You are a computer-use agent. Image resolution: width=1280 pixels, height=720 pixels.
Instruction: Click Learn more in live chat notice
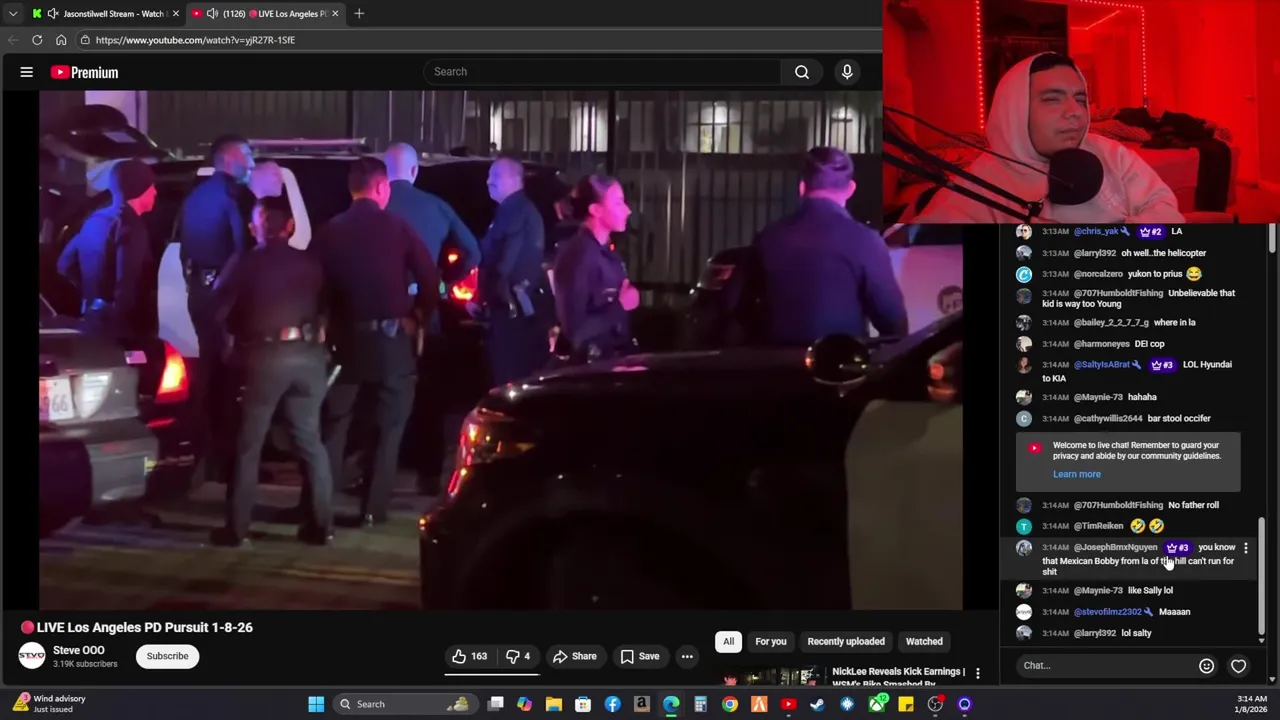(1077, 474)
